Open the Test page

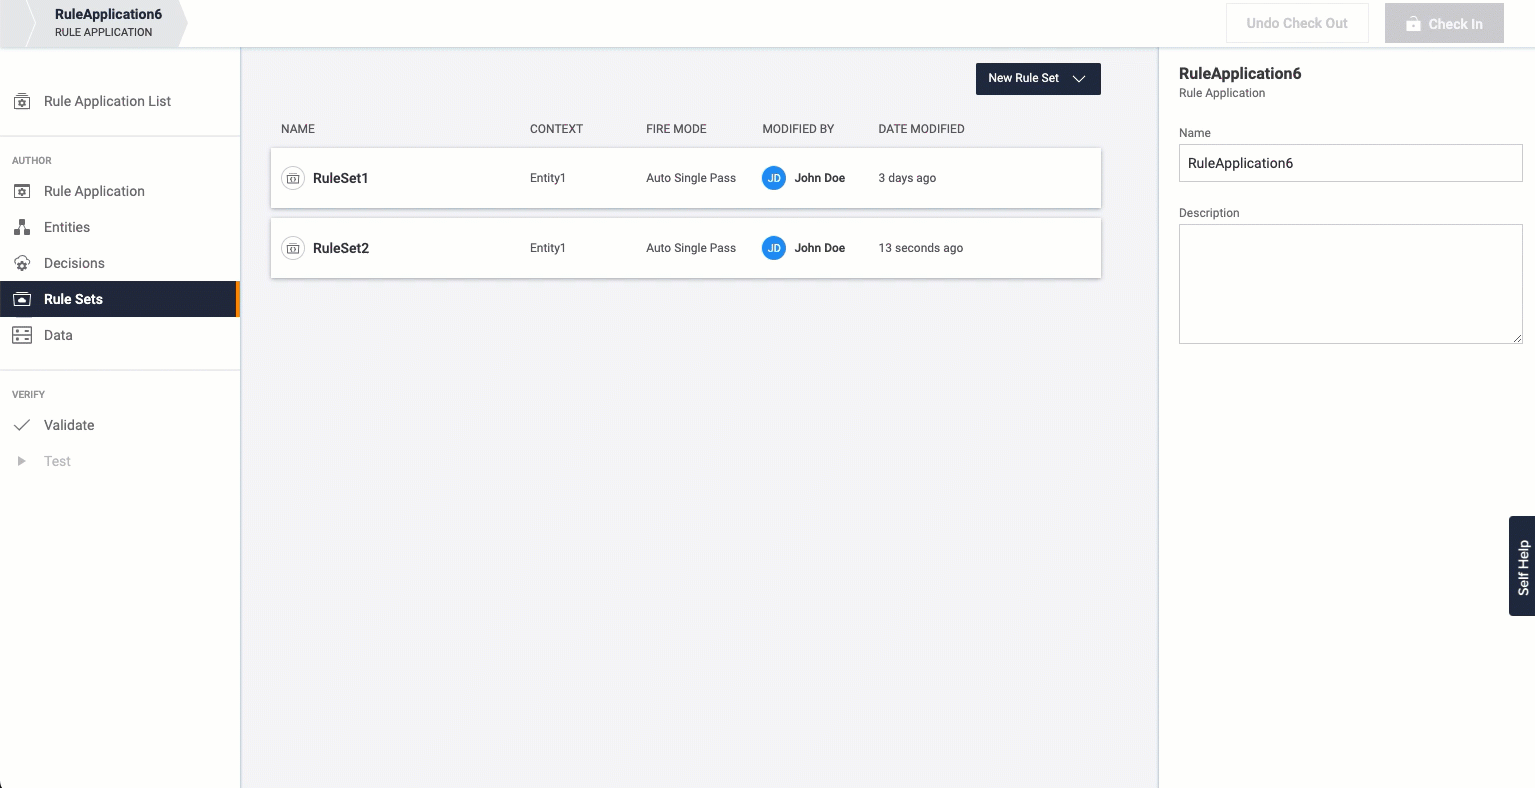tap(57, 461)
